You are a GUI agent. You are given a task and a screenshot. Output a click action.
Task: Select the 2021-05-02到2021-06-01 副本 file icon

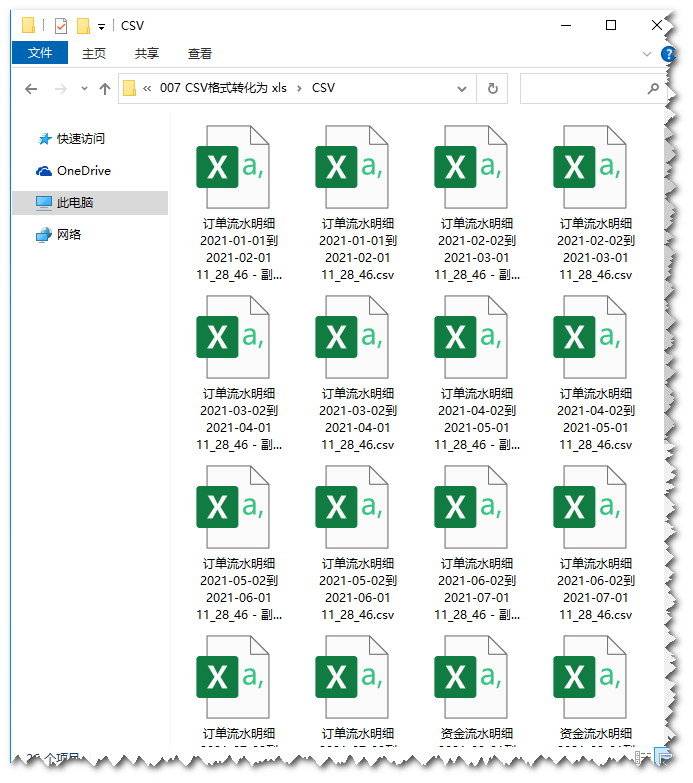233,507
